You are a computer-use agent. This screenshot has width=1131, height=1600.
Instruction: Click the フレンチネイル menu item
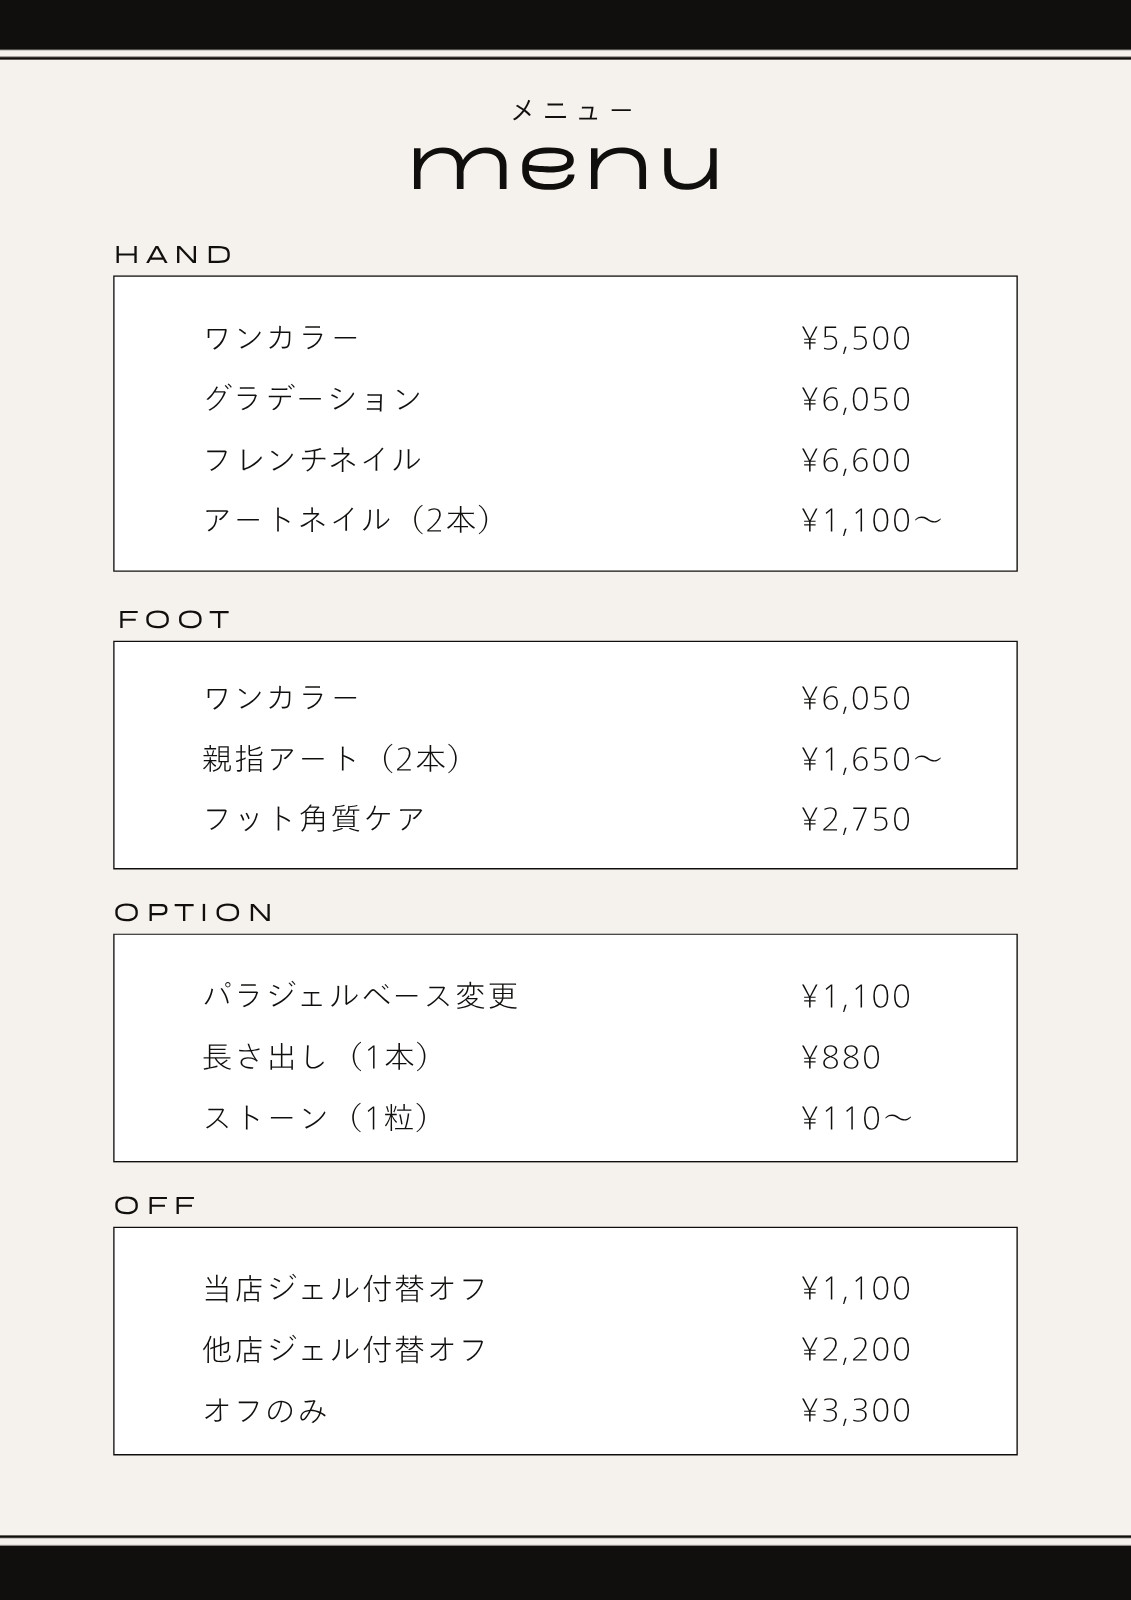pyautogui.click(x=313, y=460)
